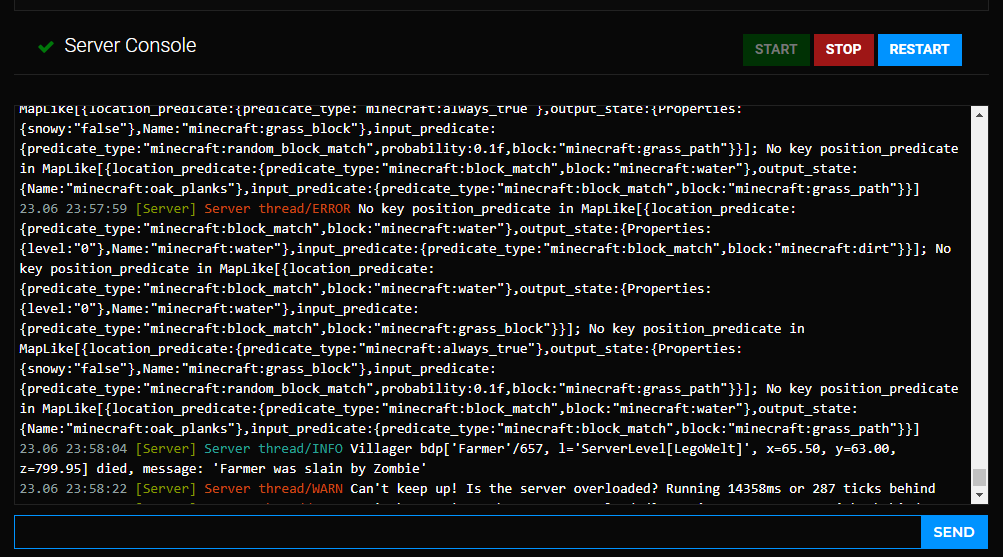Image resolution: width=1003 pixels, height=557 pixels.
Task: Focus the console command input field
Action: click(467, 532)
